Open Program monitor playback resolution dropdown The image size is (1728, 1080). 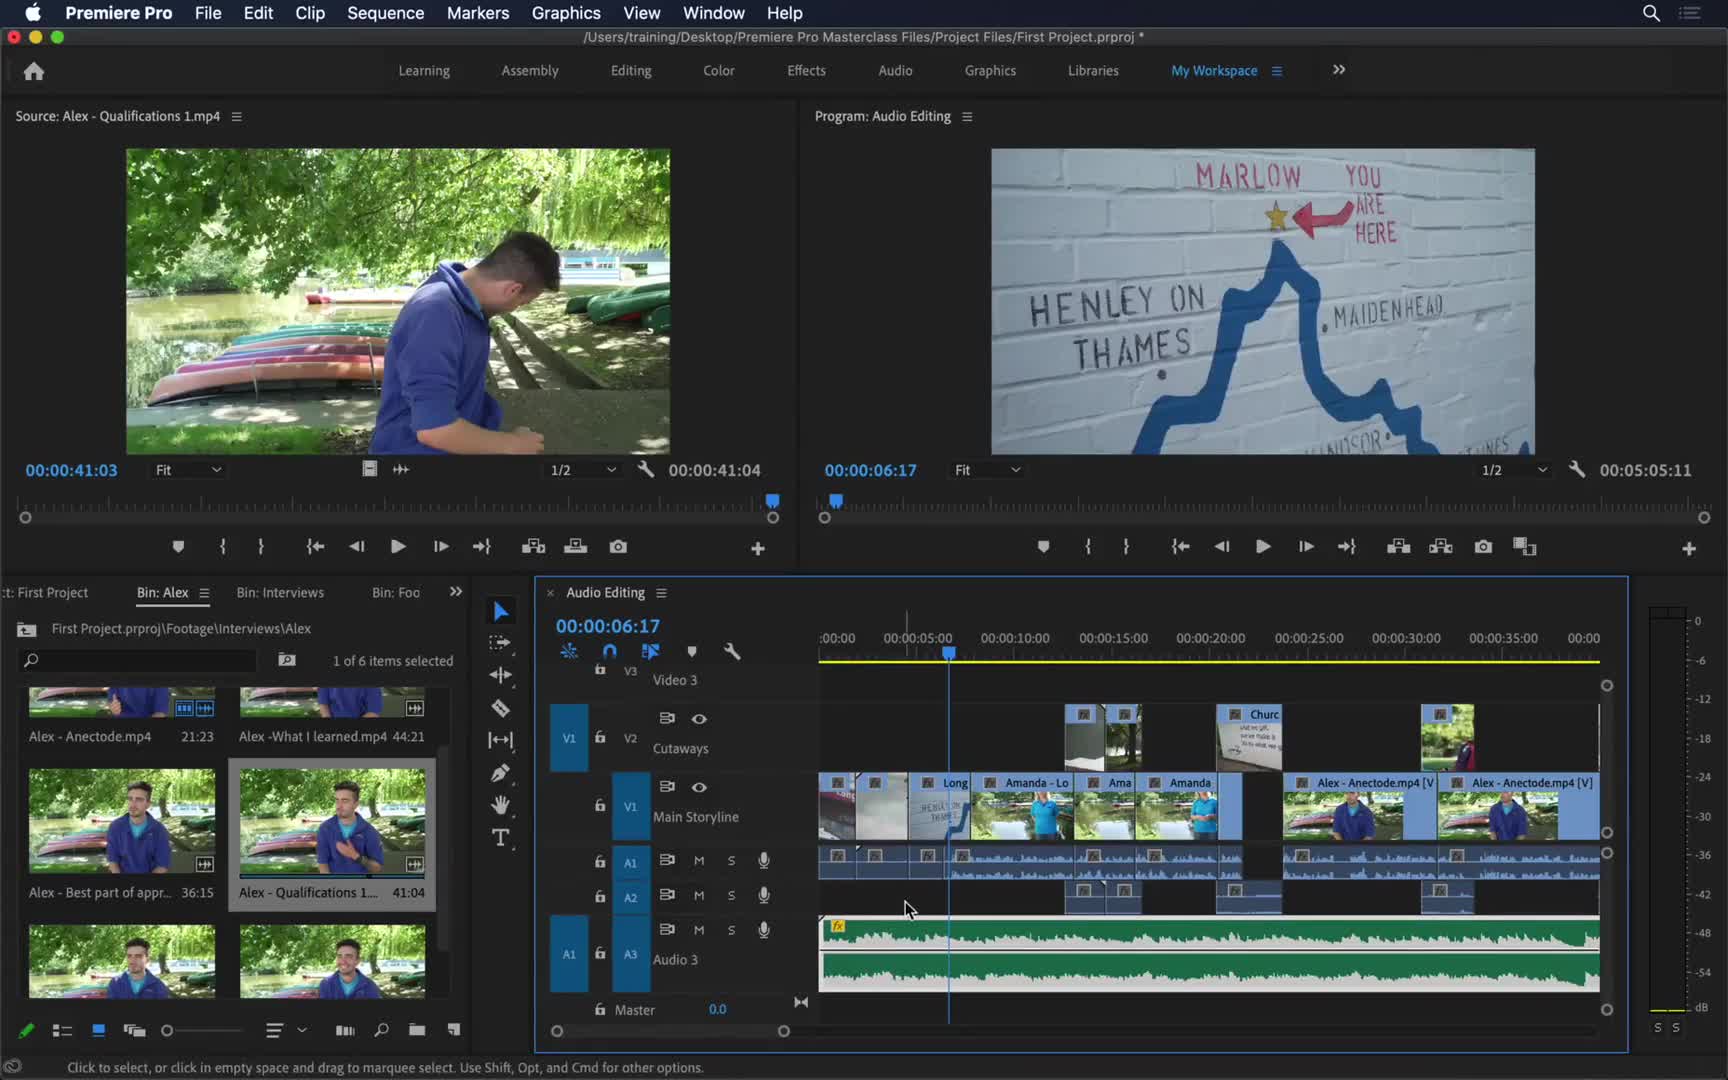point(1514,470)
